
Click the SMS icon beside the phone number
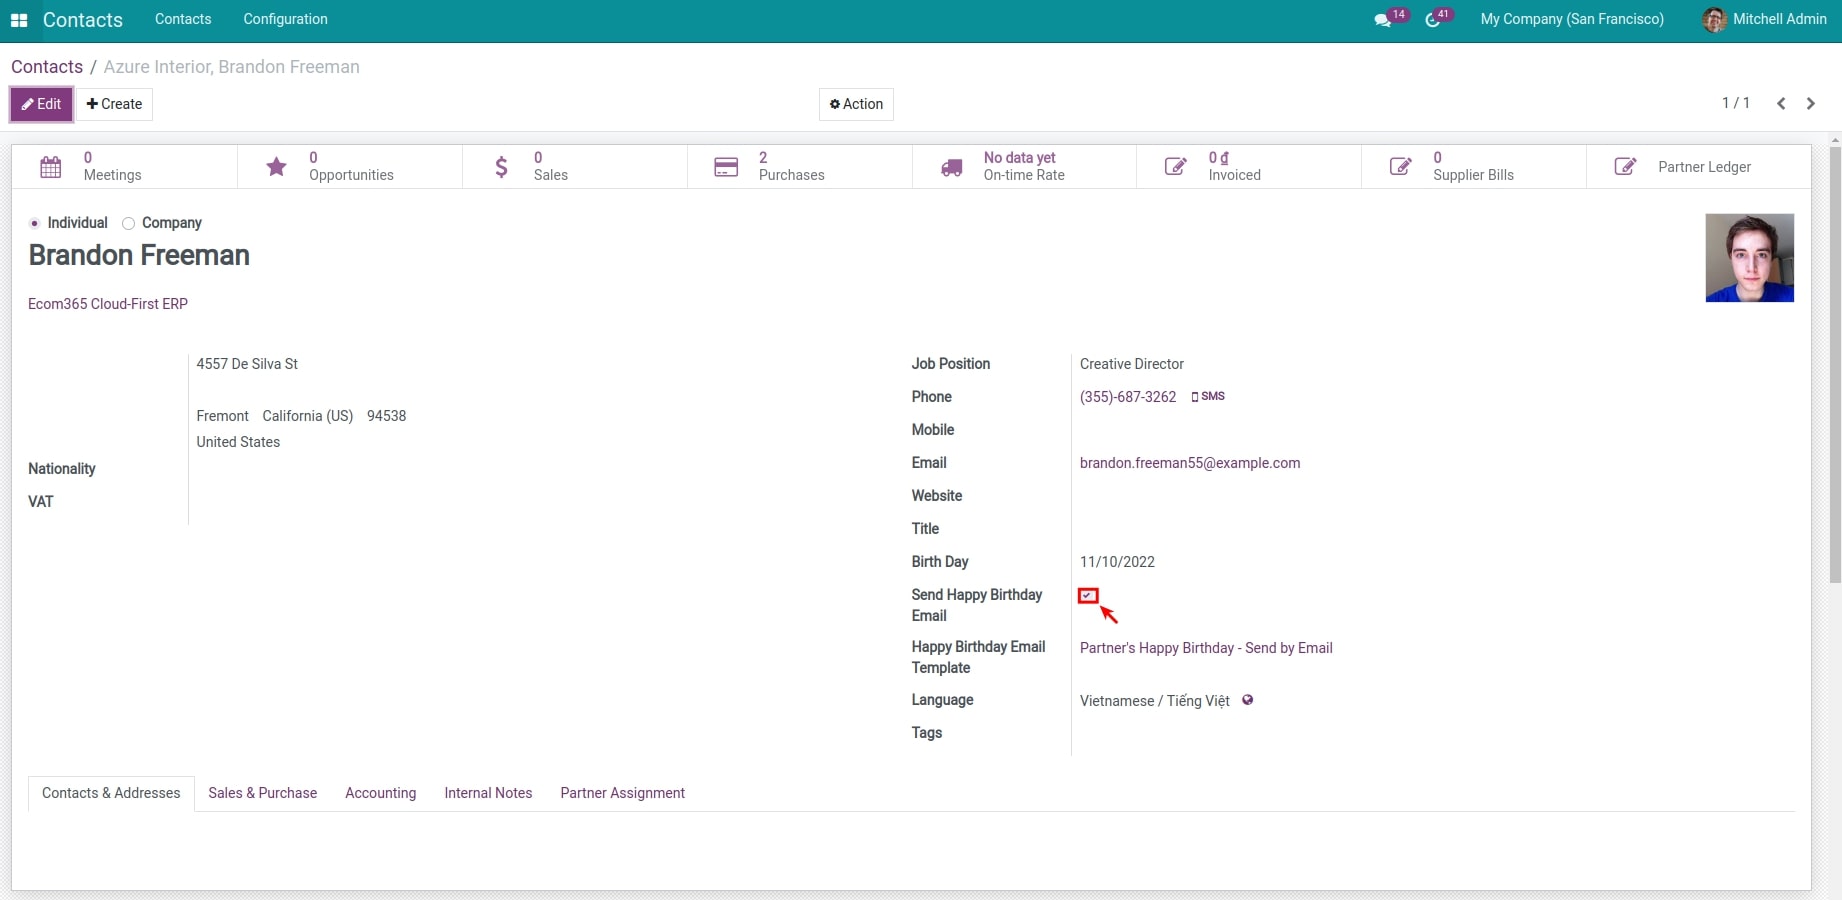[1208, 396]
